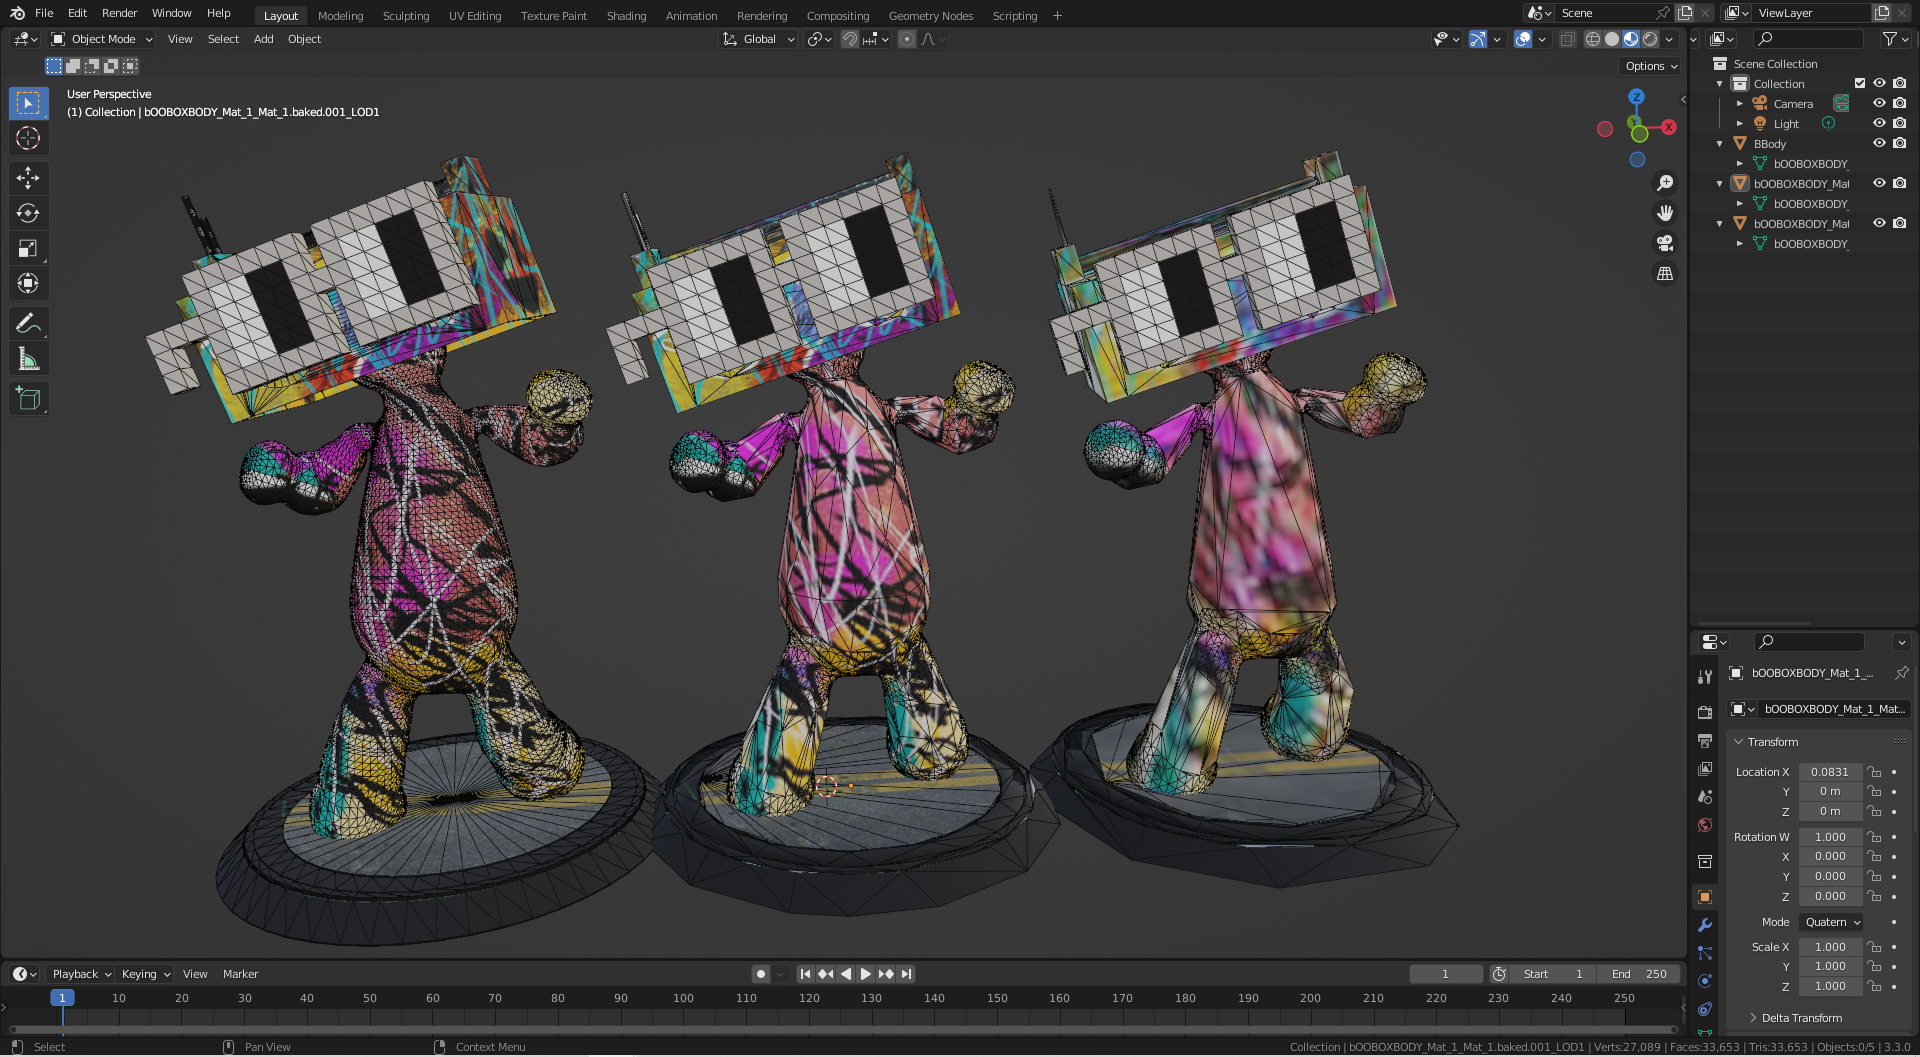1920x1057 pixels.
Task: Open the Transform Orientation dropdown showing Global
Action: click(758, 39)
